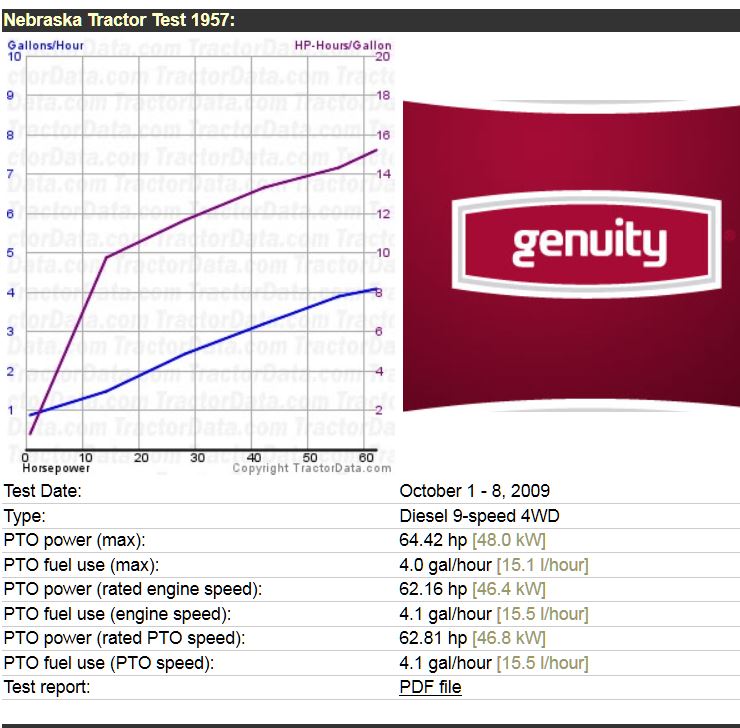Click the Gallons/Hour axis title
Viewport: 740px width, 728px height.
pos(44,46)
